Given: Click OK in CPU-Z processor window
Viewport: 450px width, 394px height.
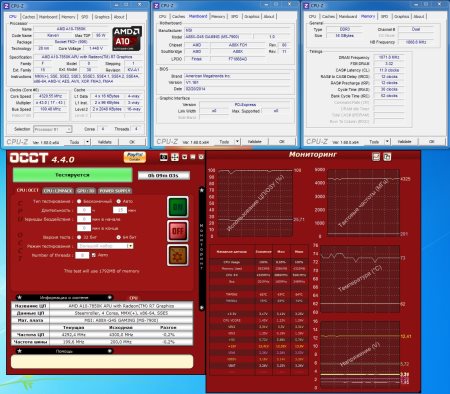Looking at the screenshot, I should coord(132,142).
